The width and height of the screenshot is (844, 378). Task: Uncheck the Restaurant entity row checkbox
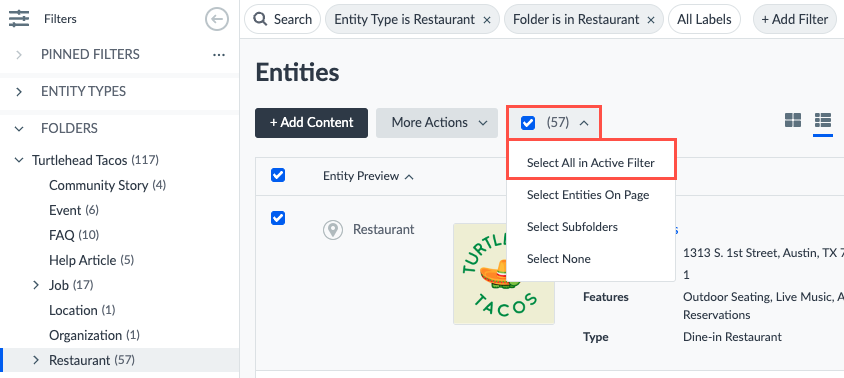coord(278,218)
